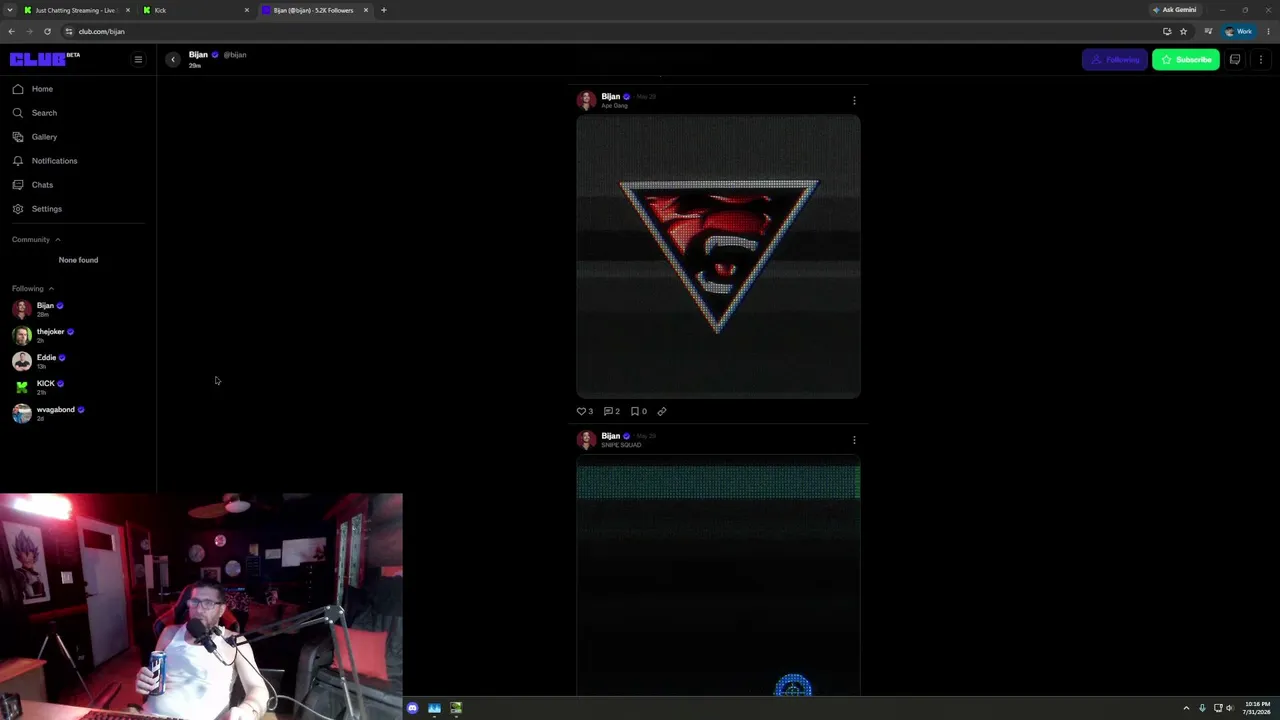This screenshot has width=1280, height=720.
Task: Close the Kick tab
Action: point(247,10)
